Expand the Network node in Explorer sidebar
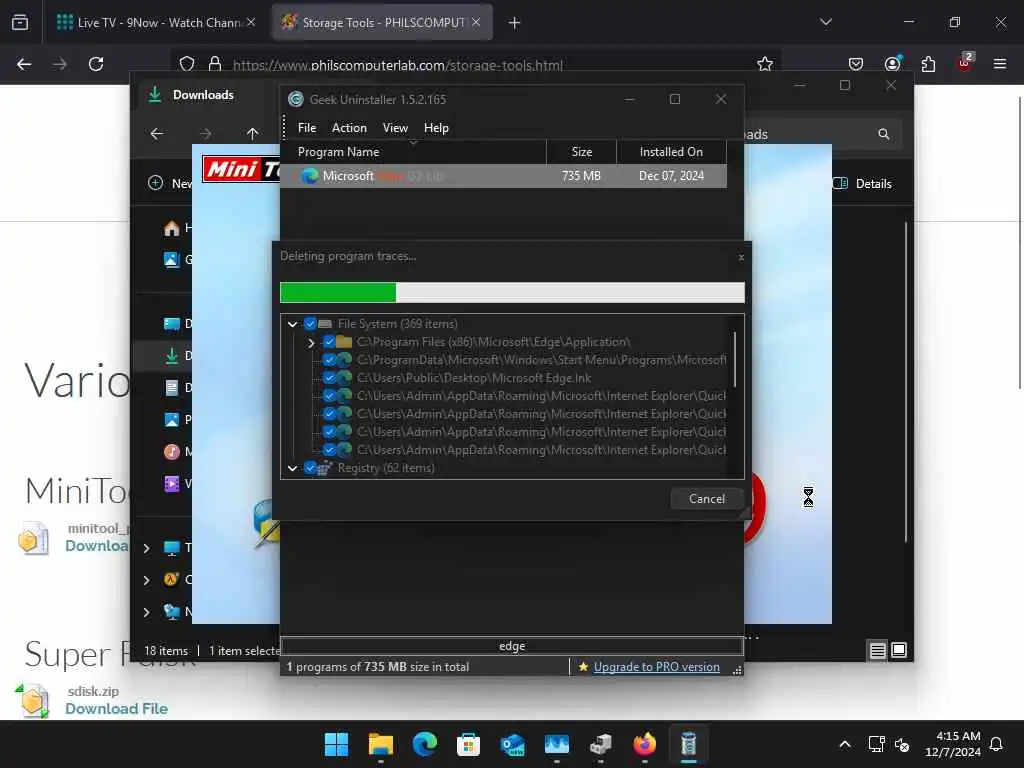 coord(146,612)
